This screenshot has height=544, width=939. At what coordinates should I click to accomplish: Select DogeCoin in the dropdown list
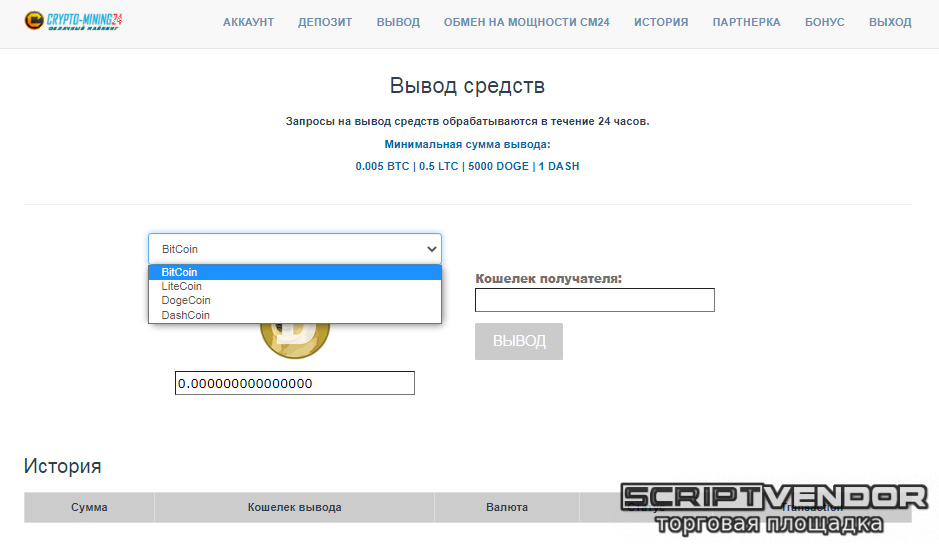186,300
